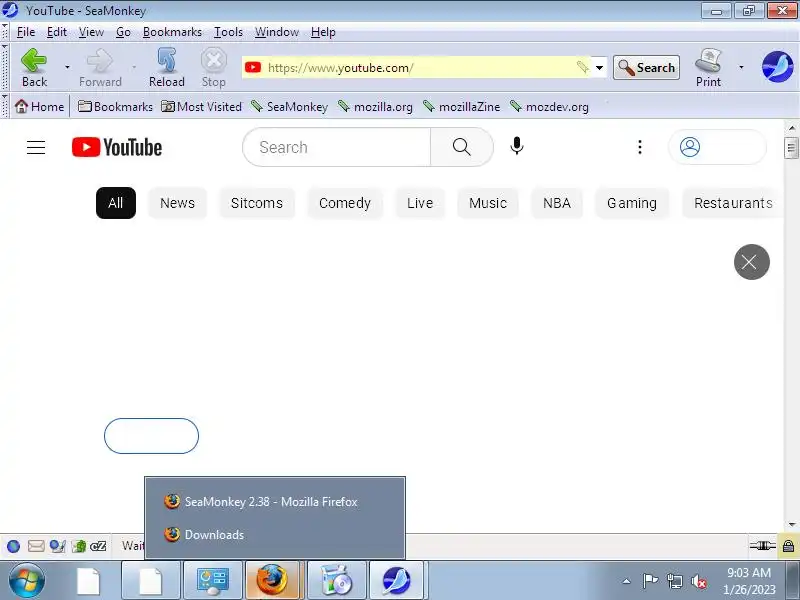Click the SeaMonkey throbber logo in the toolbar
This screenshot has height=600, width=800.
pyautogui.click(x=777, y=66)
